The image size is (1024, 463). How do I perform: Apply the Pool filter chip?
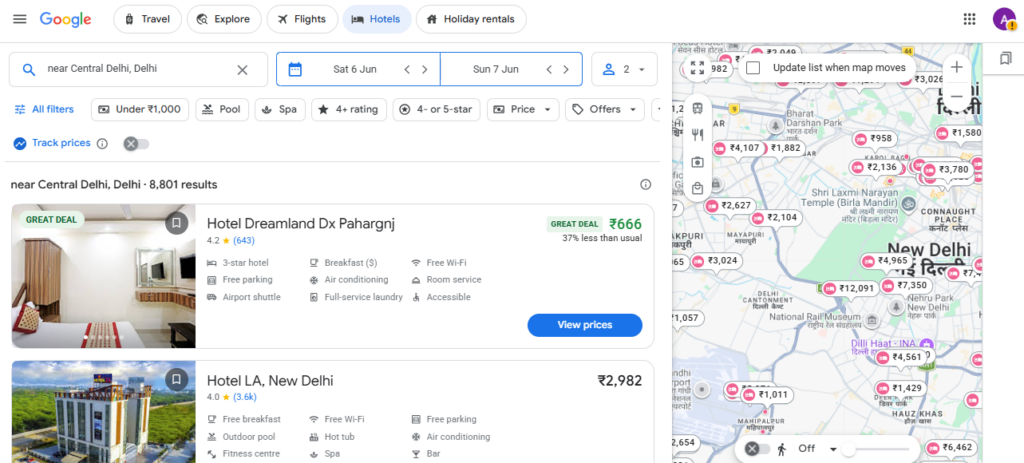pos(221,110)
